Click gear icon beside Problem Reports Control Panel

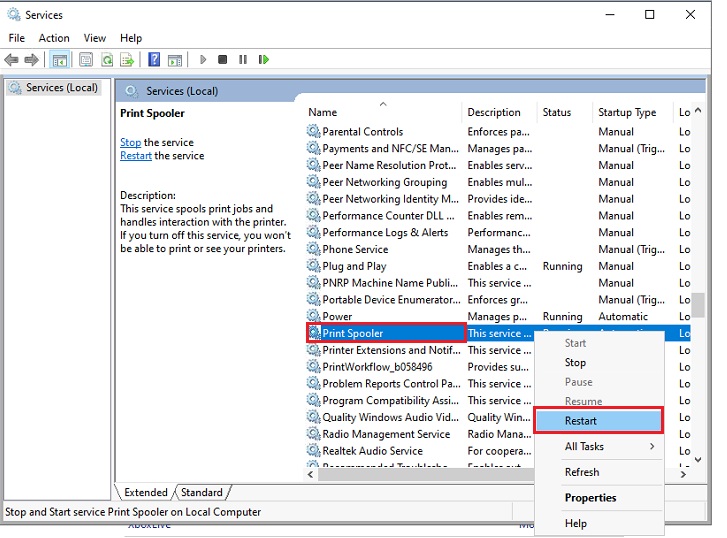coord(314,384)
